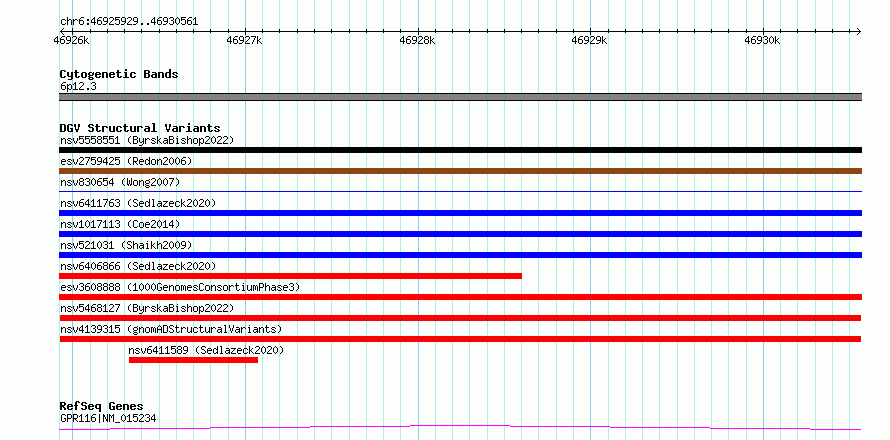This screenshot has width=890, height=440.
Task: Select the red bar under nsv4139315
Action: point(460,339)
